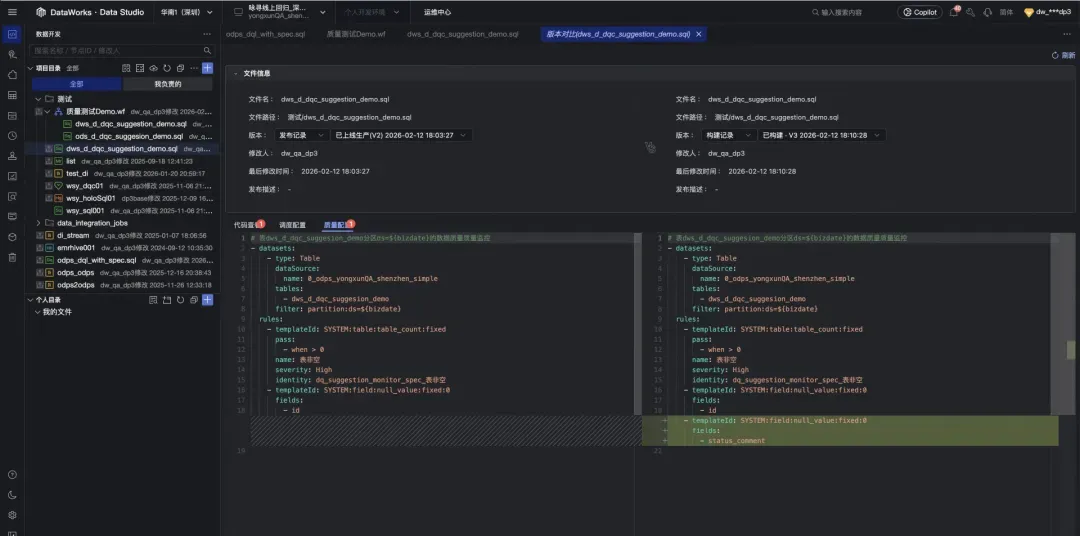1080x536 pixels.
Task: Tick the checkbox beside test_di node
Action: coord(49,173)
